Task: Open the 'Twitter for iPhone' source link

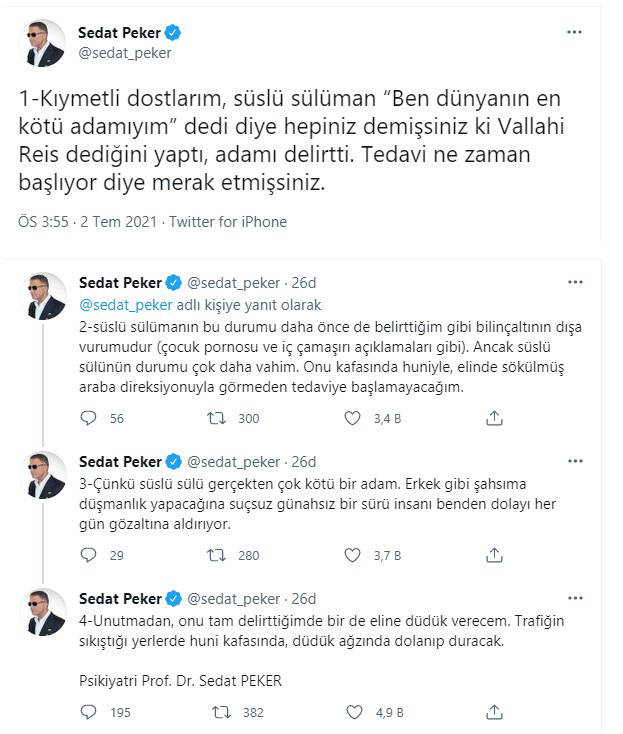Action: tap(229, 222)
